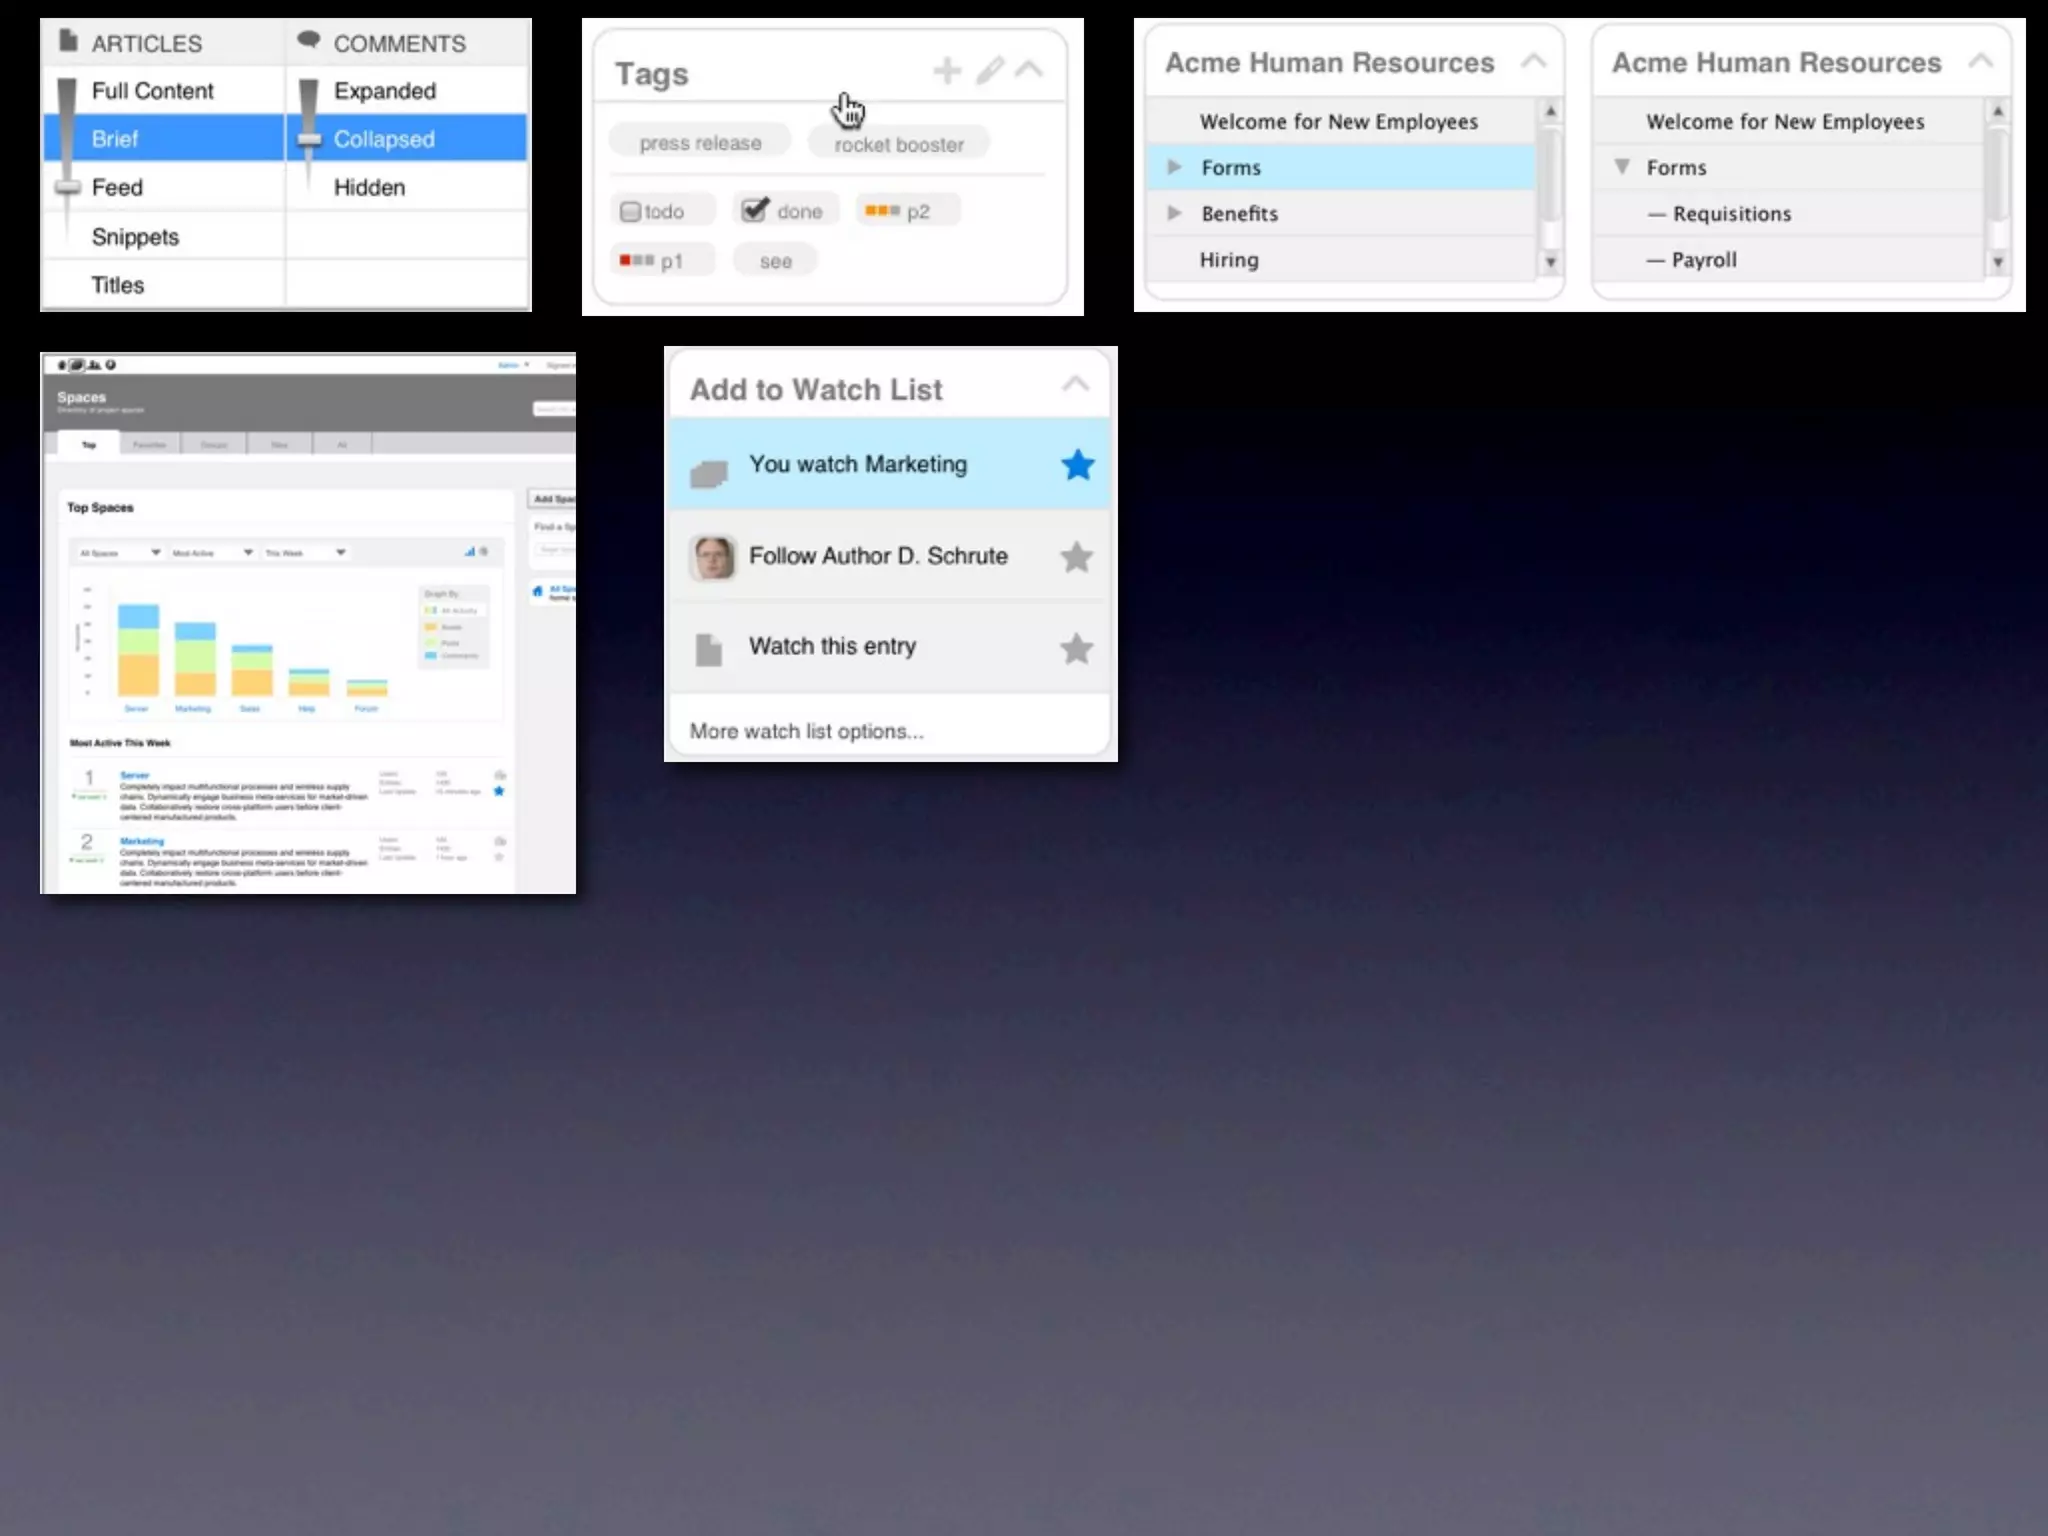The image size is (2048, 1536).
Task: Collapse the expanded Forms node
Action: (x=1622, y=167)
